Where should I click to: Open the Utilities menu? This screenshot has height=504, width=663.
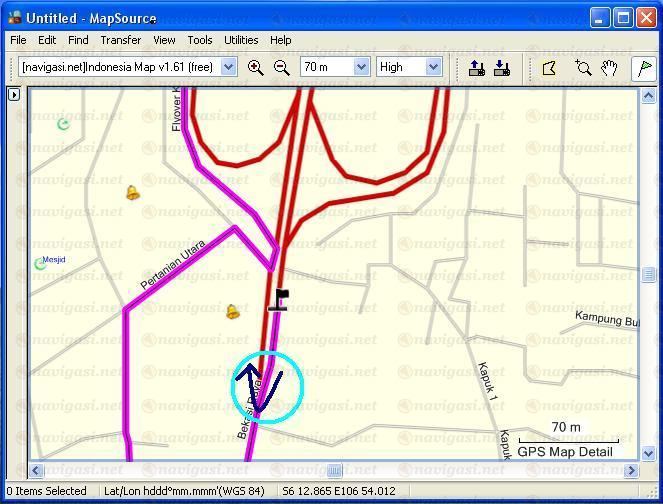pyautogui.click(x=241, y=40)
